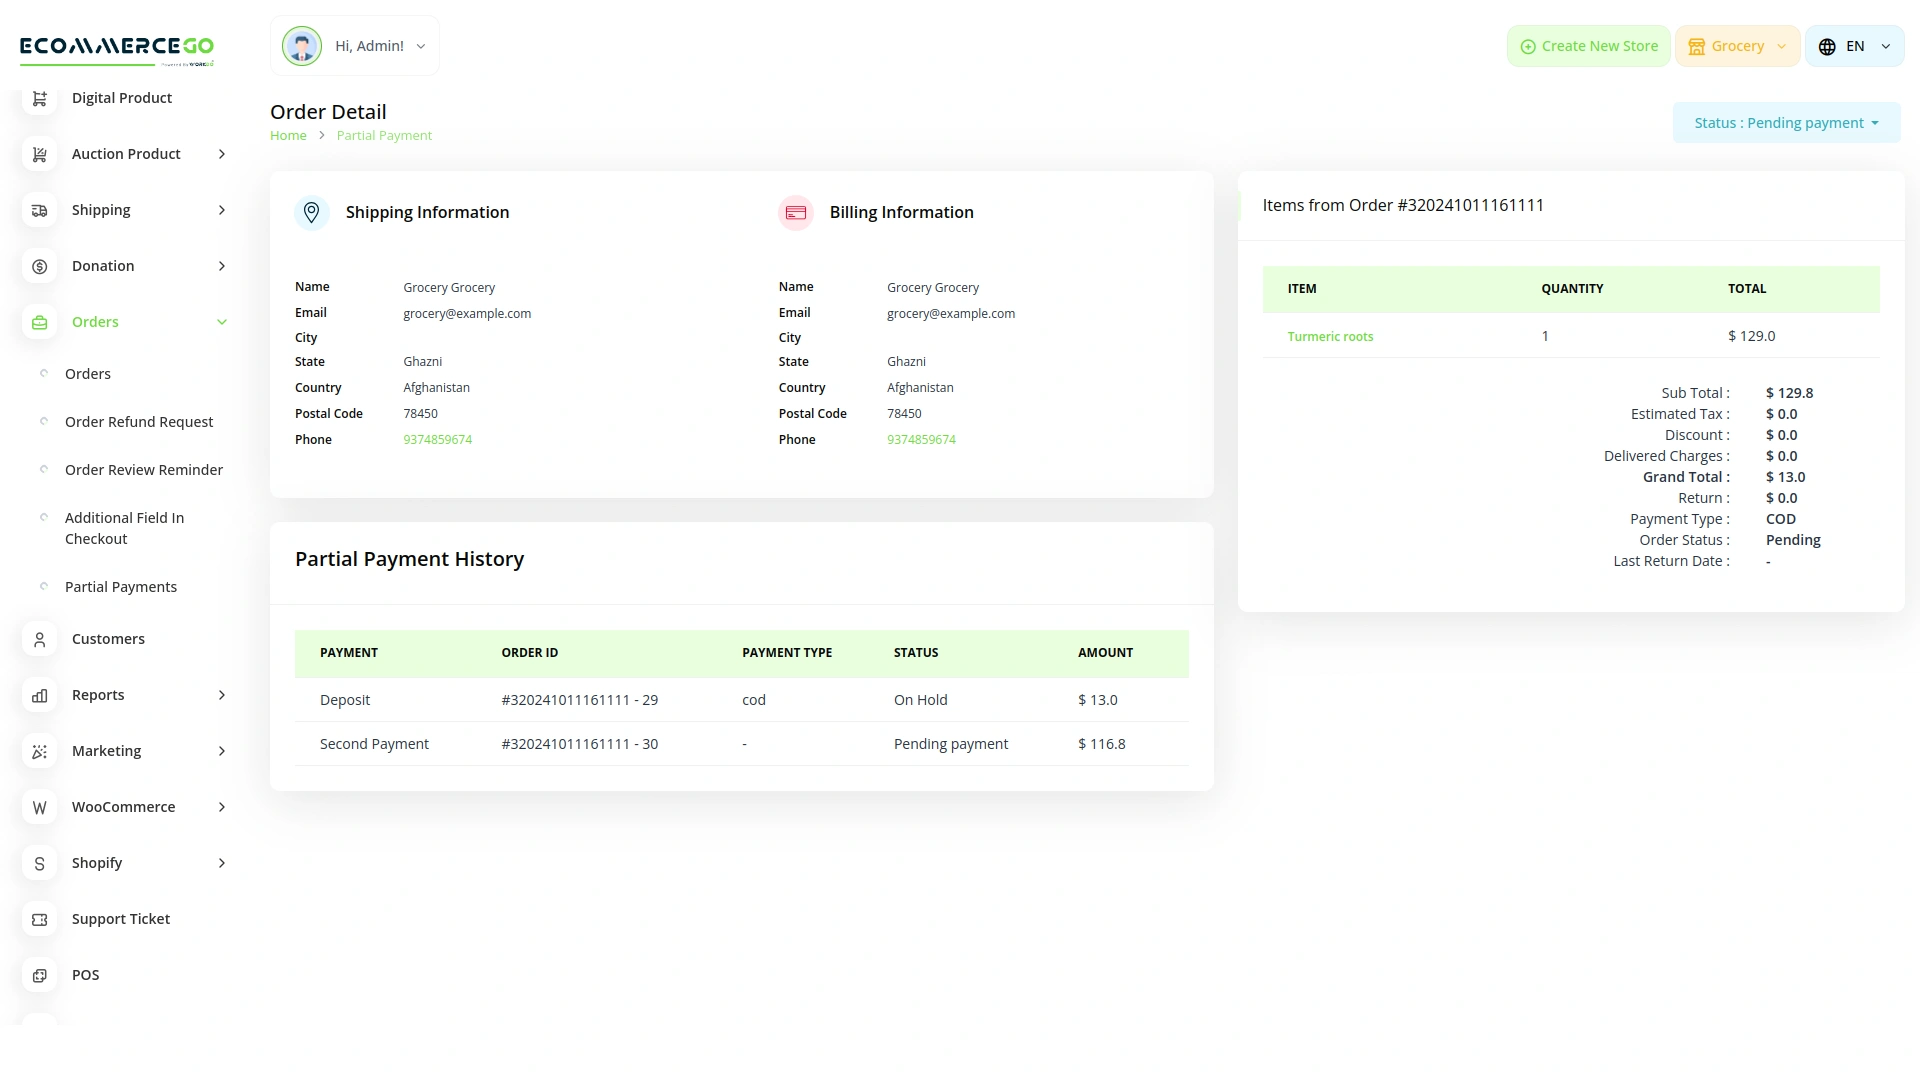The width and height of the screenshot is (1920, 1080).
Task: Click the Home breadcrumb link
Action: pyautogui.click(x=288, y=136)
